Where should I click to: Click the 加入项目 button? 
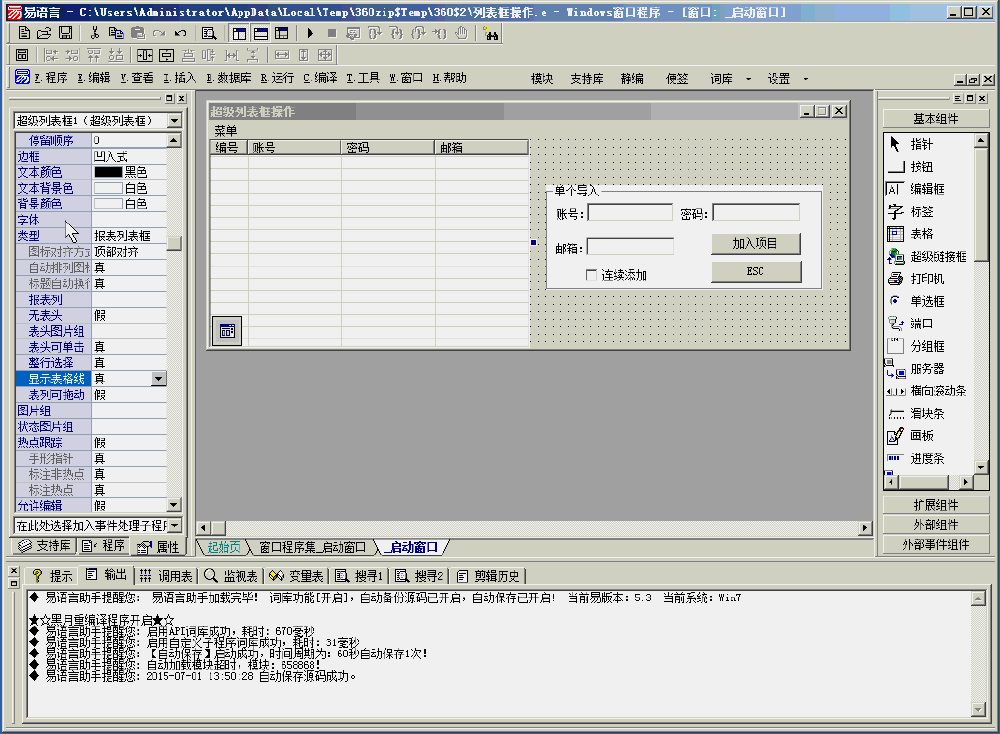coord(755,244)
